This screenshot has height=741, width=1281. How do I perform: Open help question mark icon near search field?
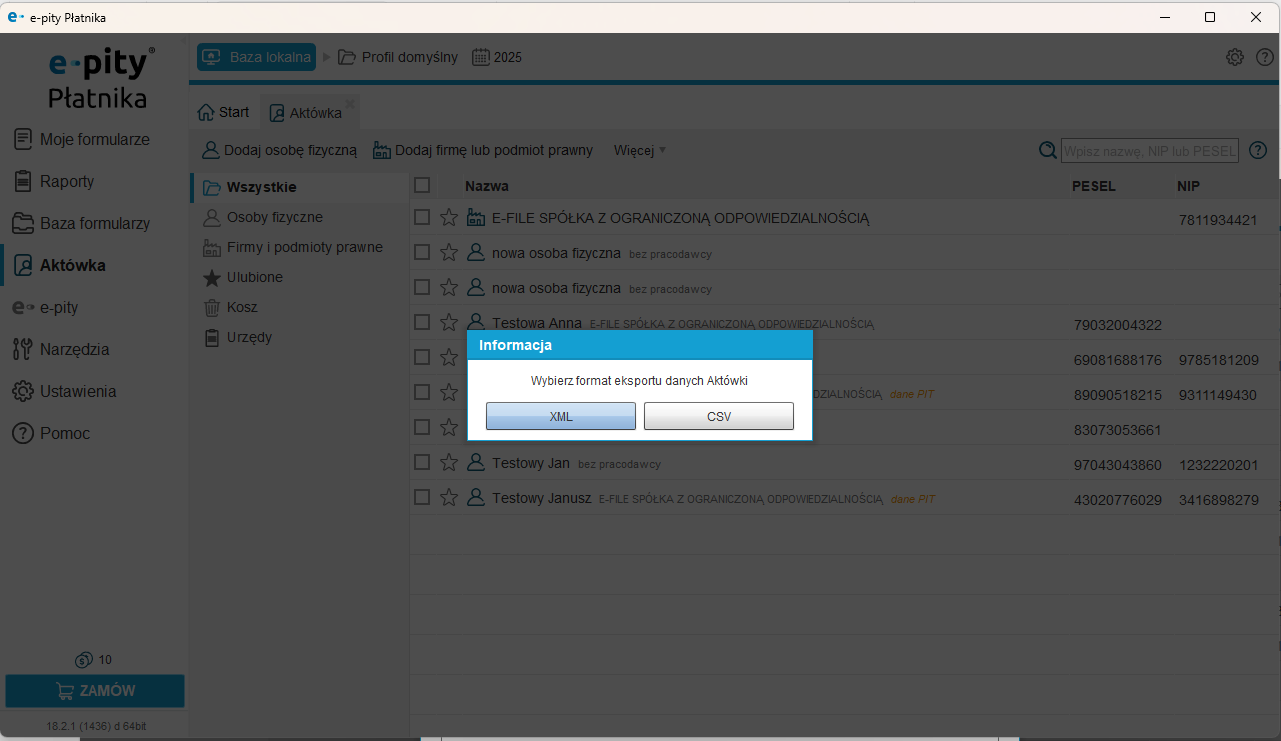click(1258, 150)
